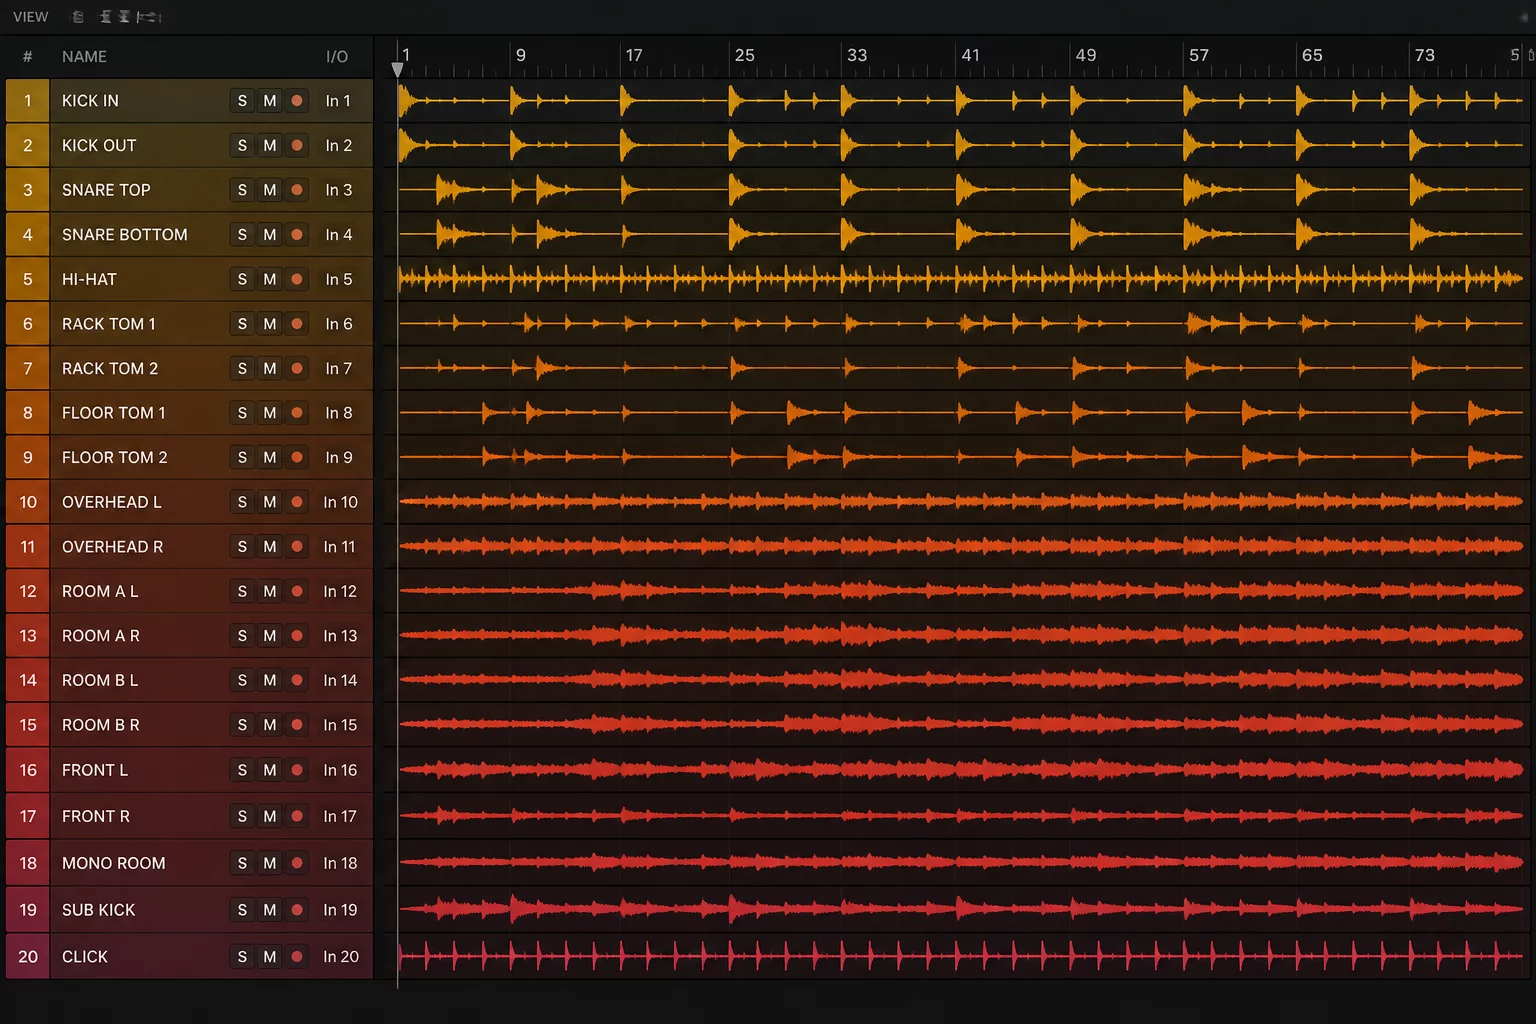Viewport: 1536px width, 1024px height.
Task: Solo the KICK IN track
Action: tap(242, 101)
